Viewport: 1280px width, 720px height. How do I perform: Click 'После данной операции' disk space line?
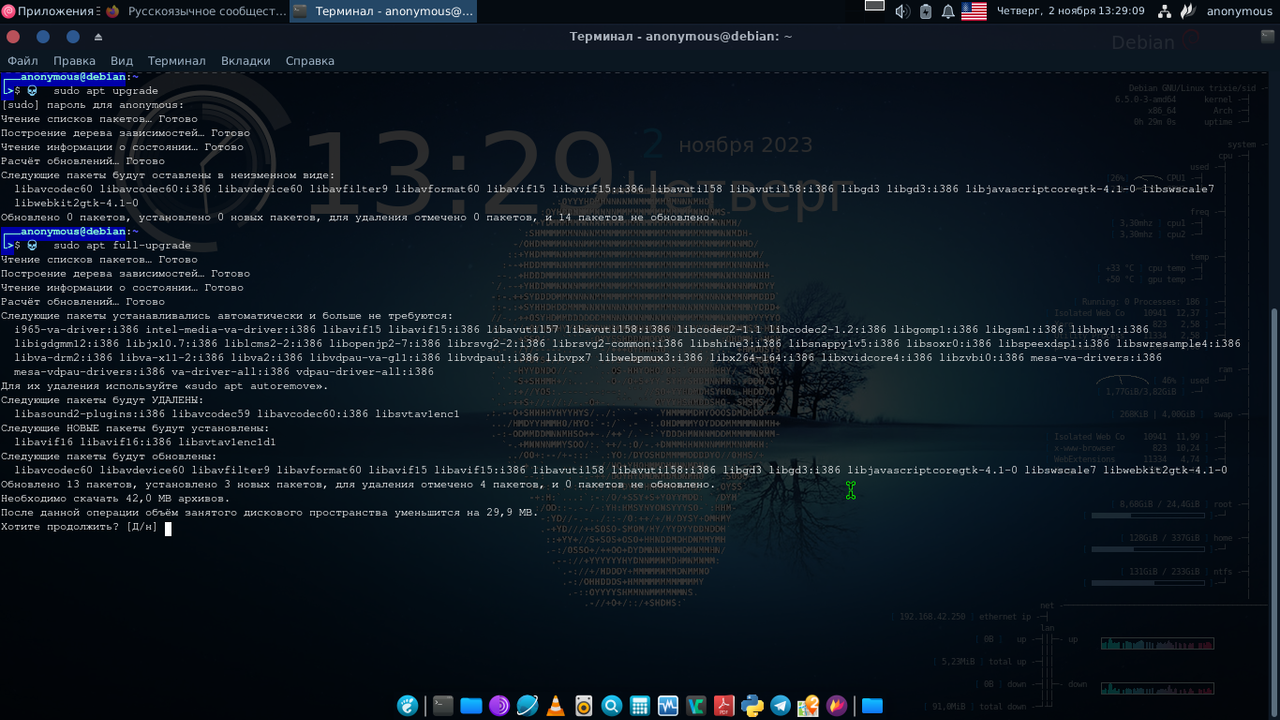tap(269, 513)
